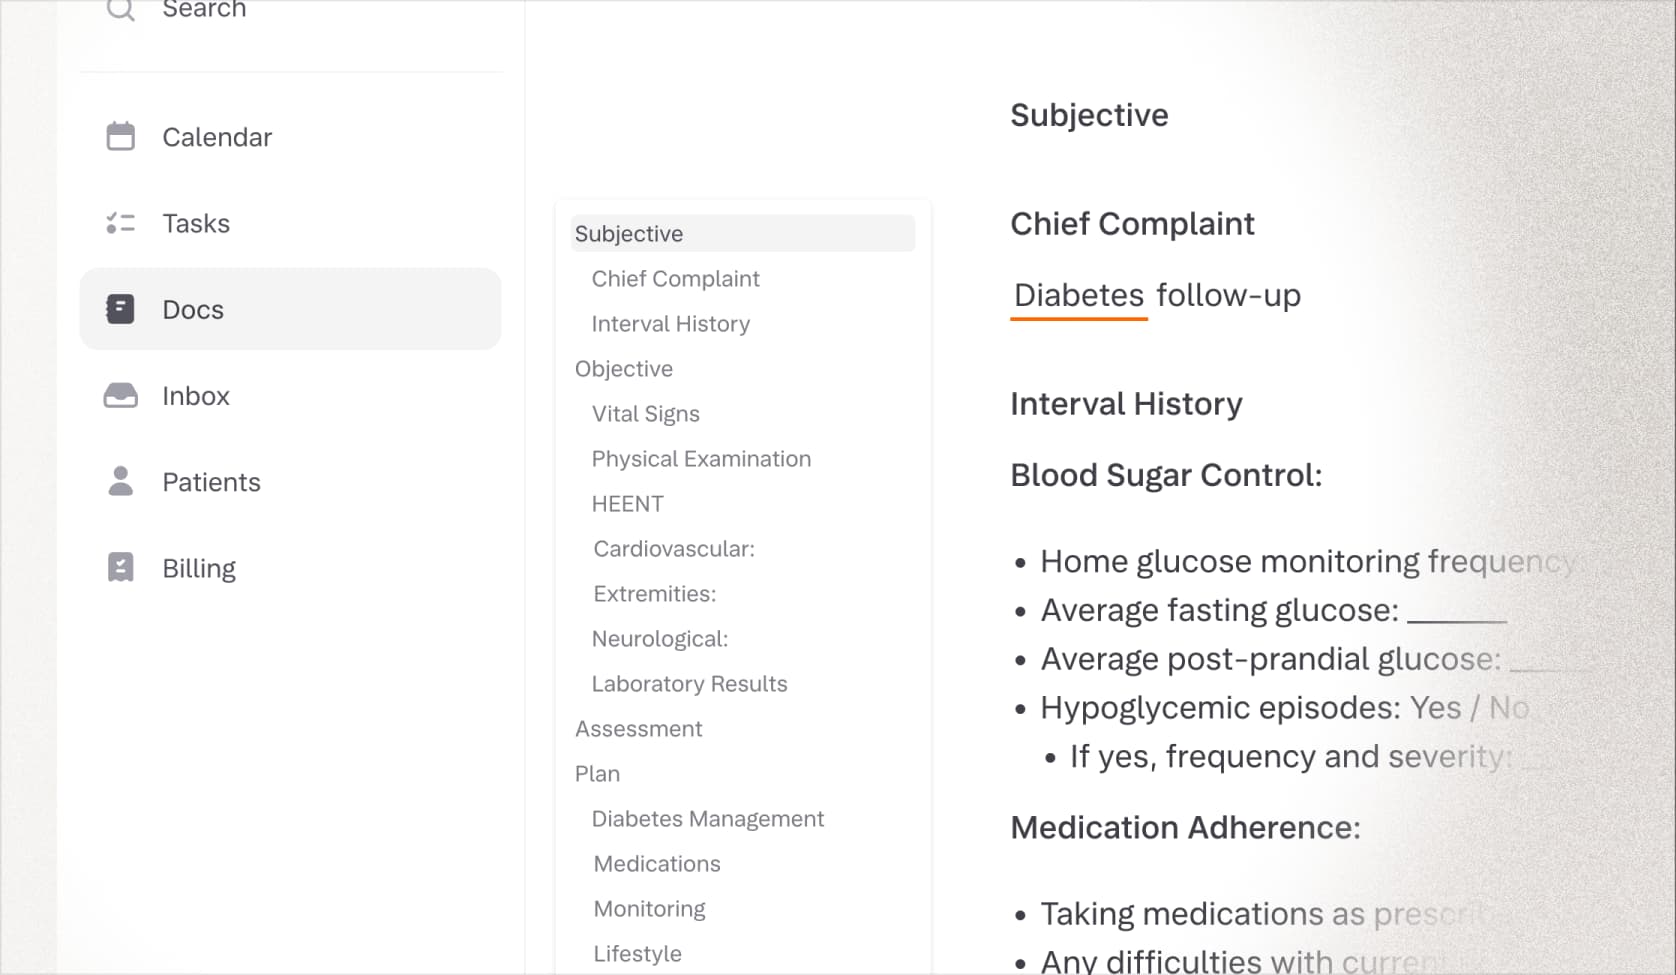
Task: Click the Tasks checklist icon
Action: click(120, 223)
